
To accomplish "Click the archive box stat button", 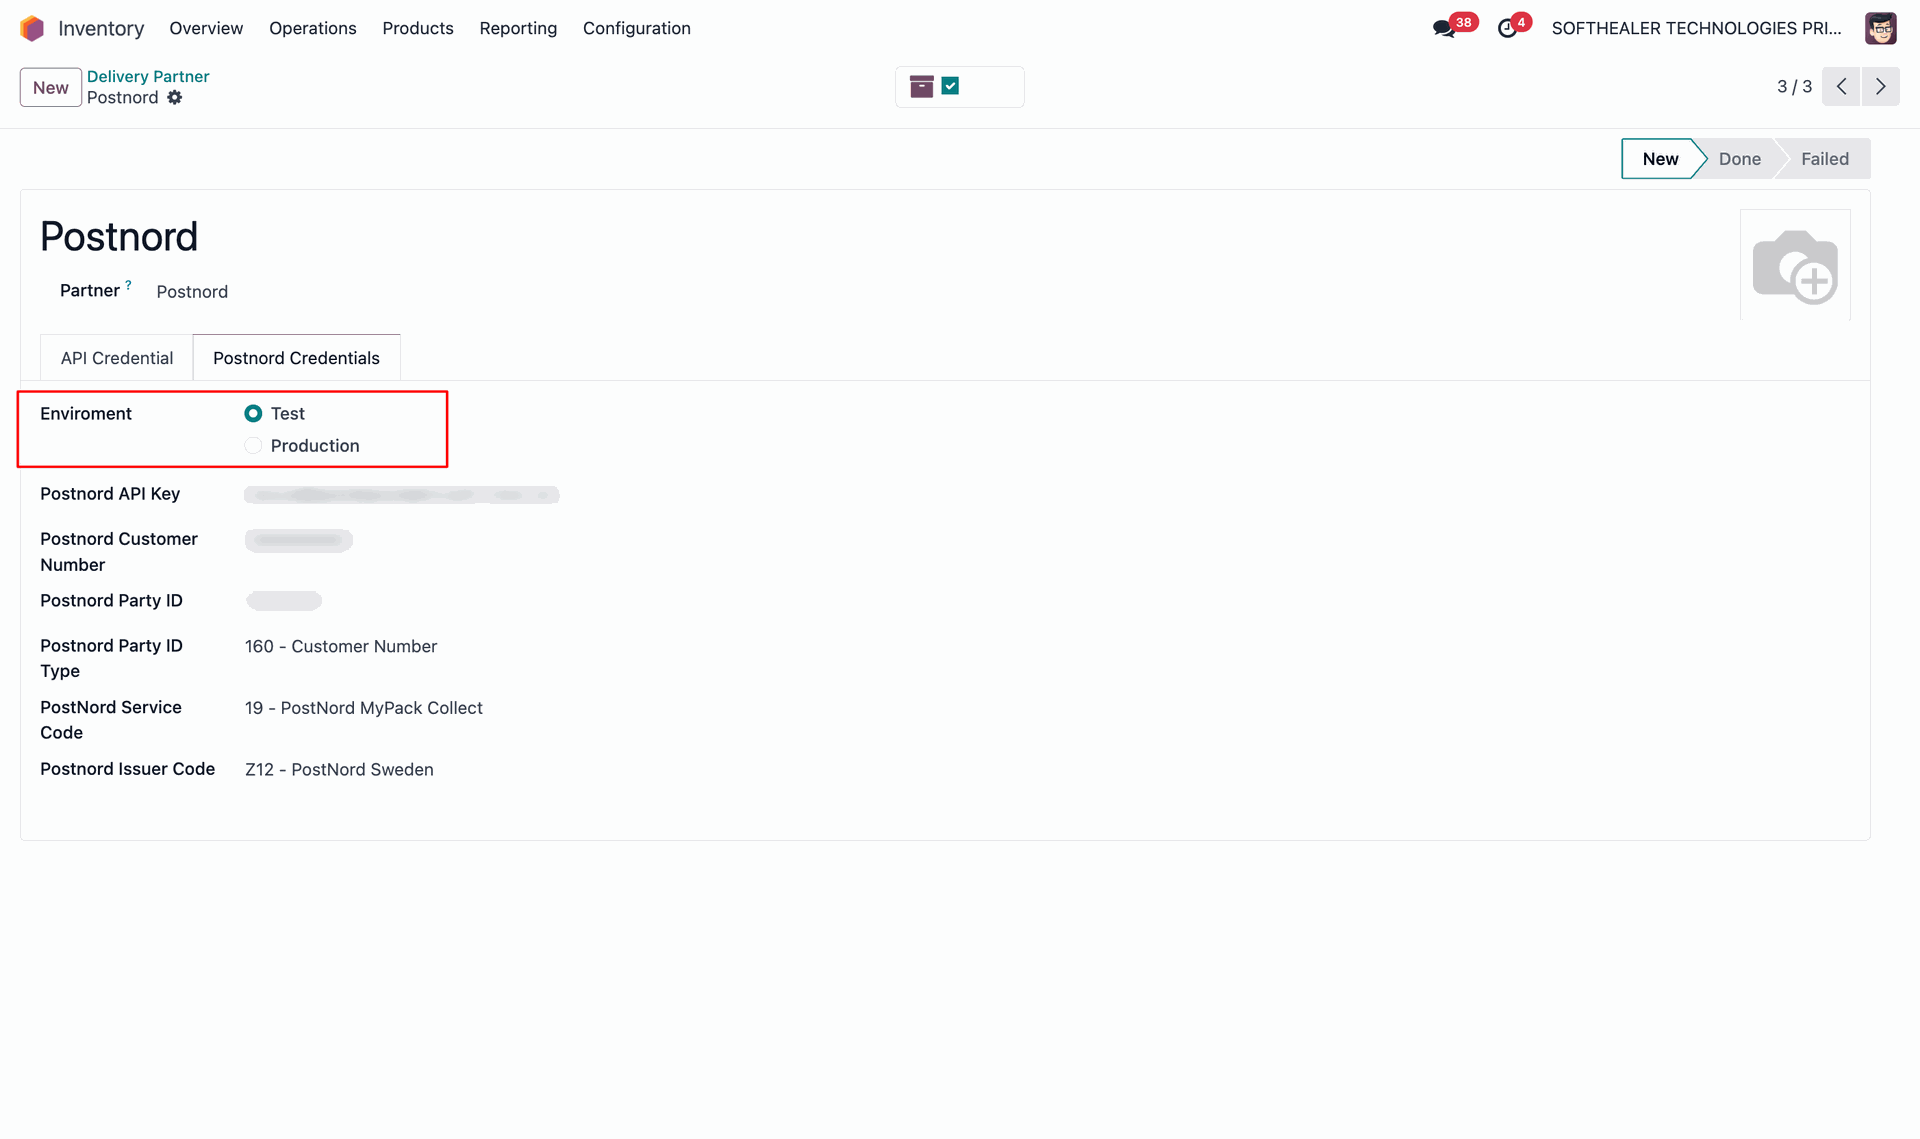I will [x=922, y=87].
